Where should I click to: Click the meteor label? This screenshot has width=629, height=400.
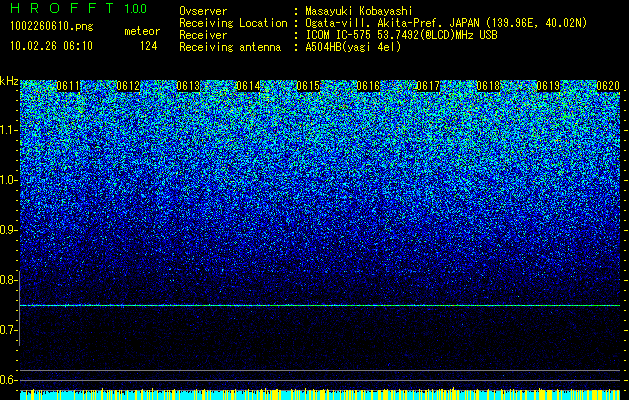click(x=142, y=31)
